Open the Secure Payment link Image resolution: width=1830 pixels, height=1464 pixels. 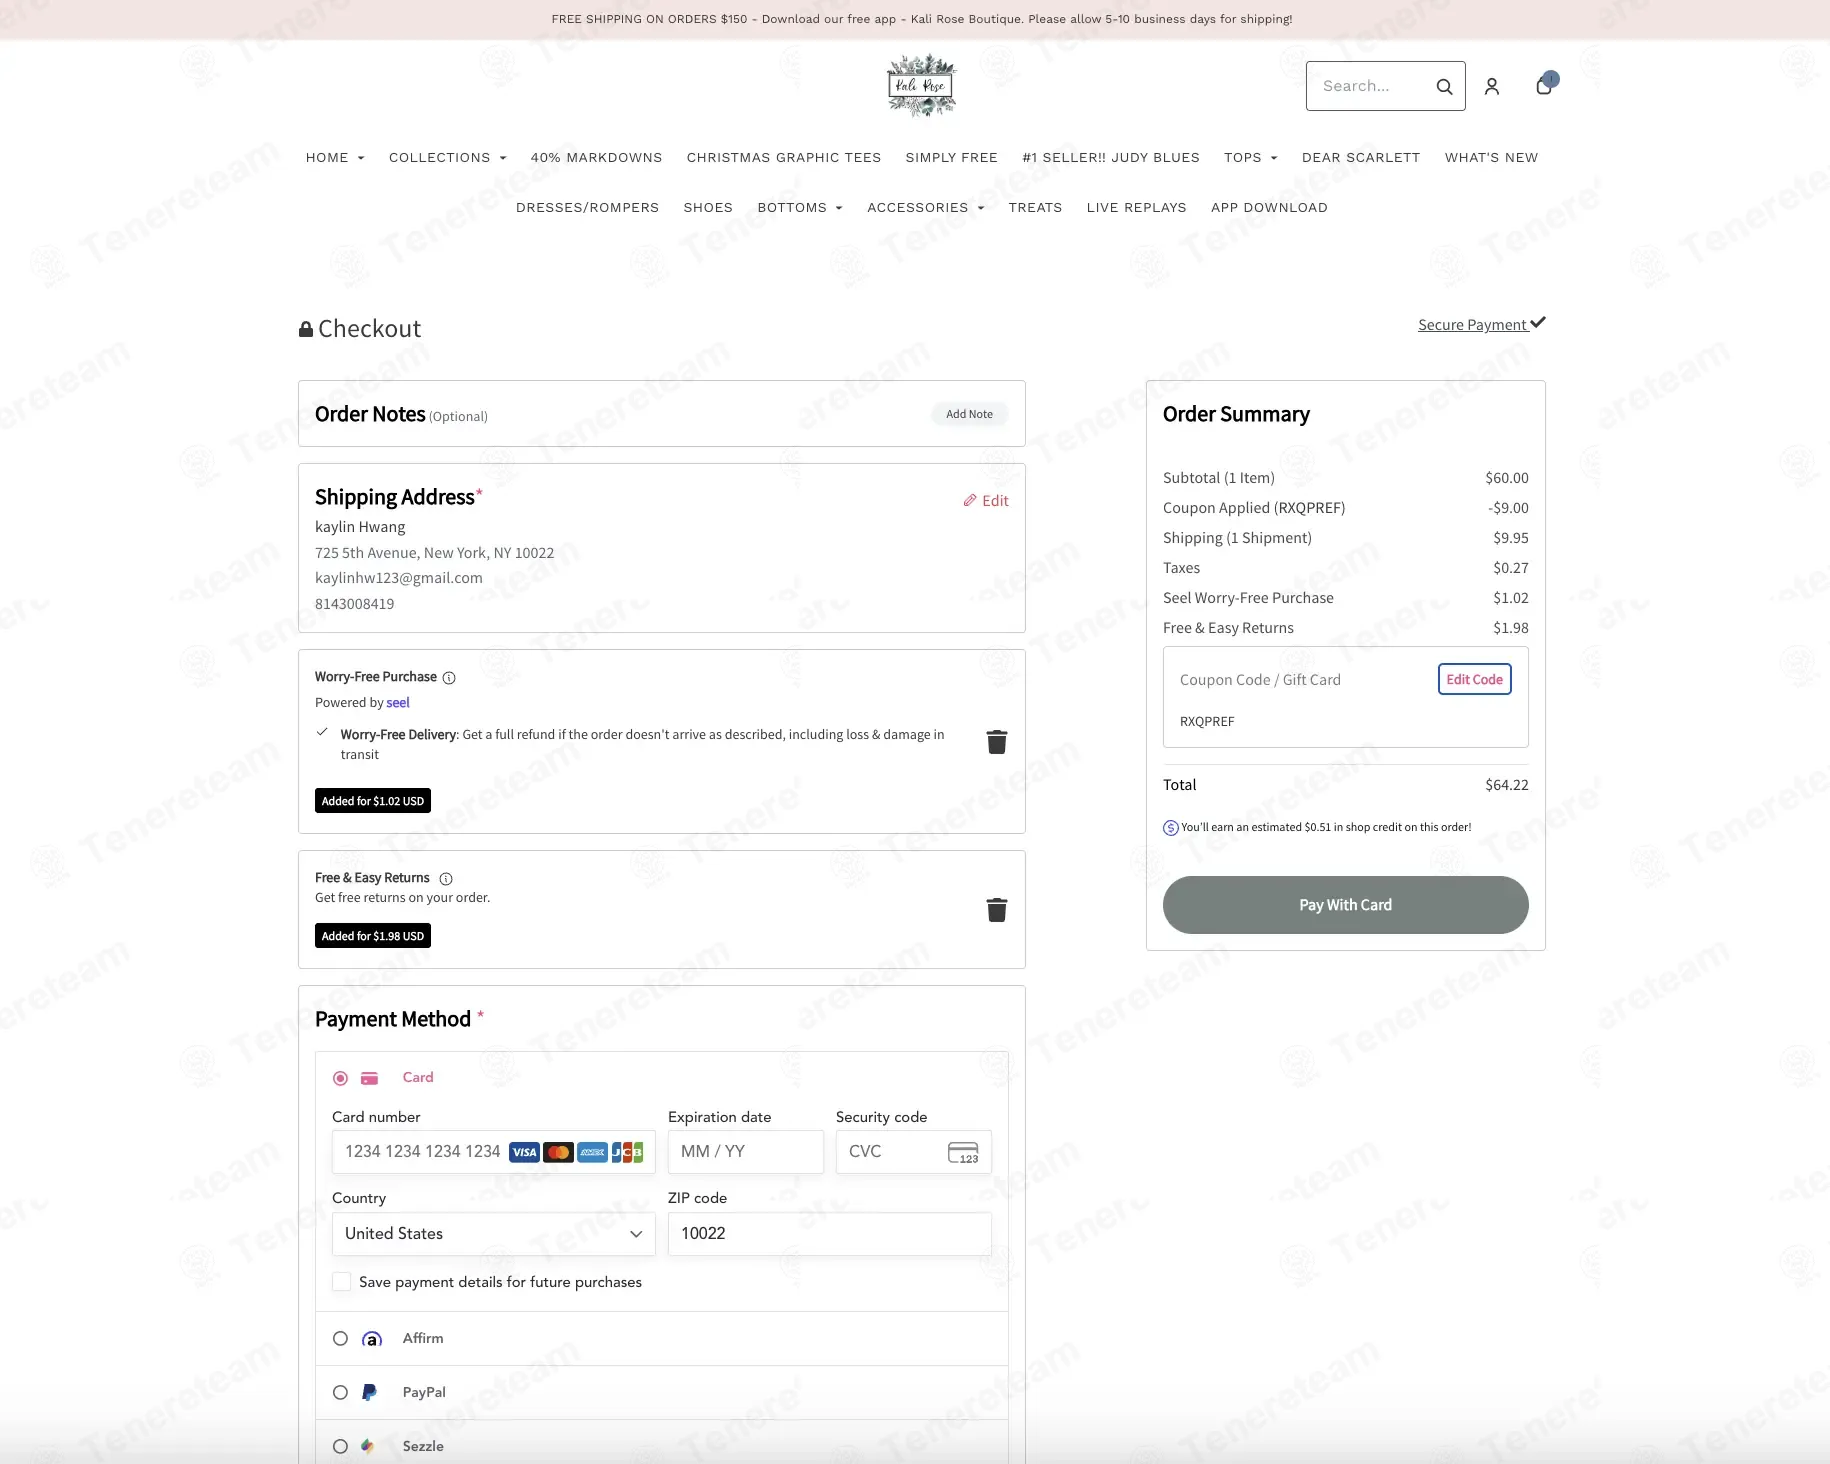1481,325
